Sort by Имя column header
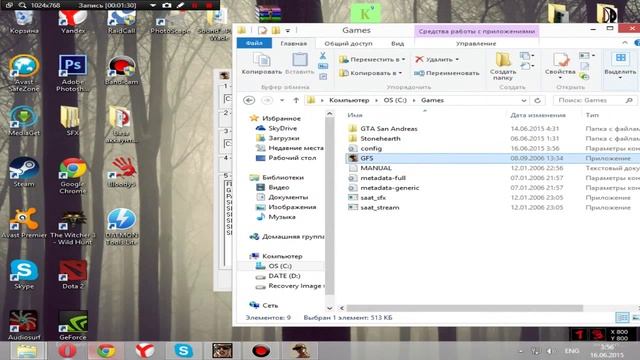This screenshot has height=360, width=640. [355, 115]
